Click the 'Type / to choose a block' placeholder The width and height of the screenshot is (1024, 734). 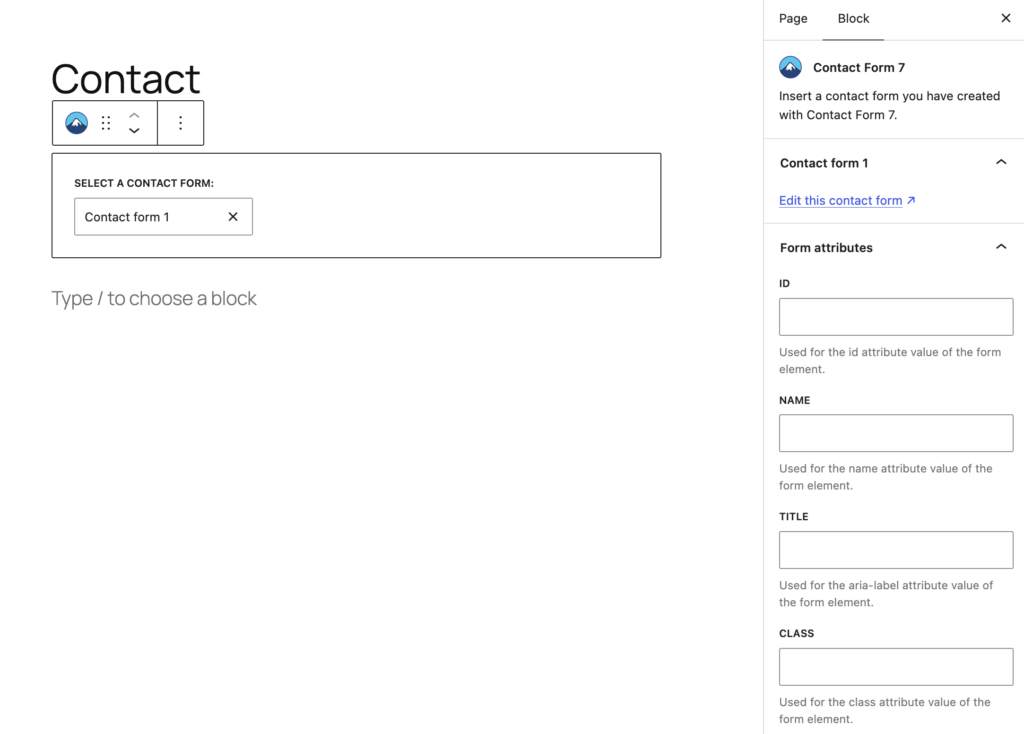tap(154, 298)
